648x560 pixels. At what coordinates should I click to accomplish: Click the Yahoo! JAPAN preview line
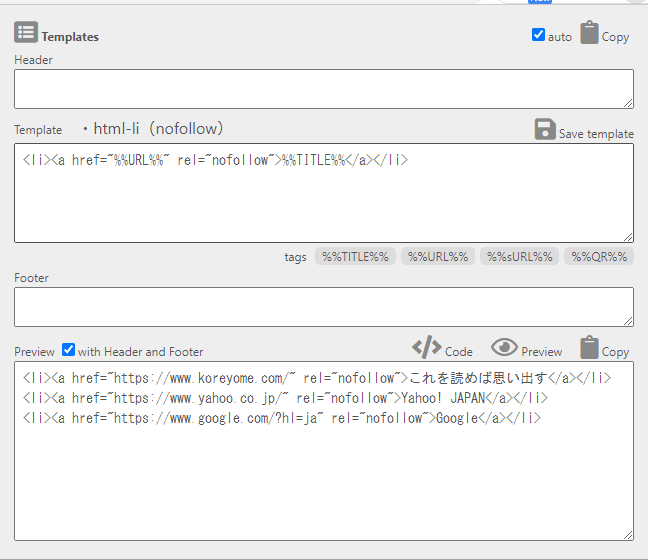point(285,398)
